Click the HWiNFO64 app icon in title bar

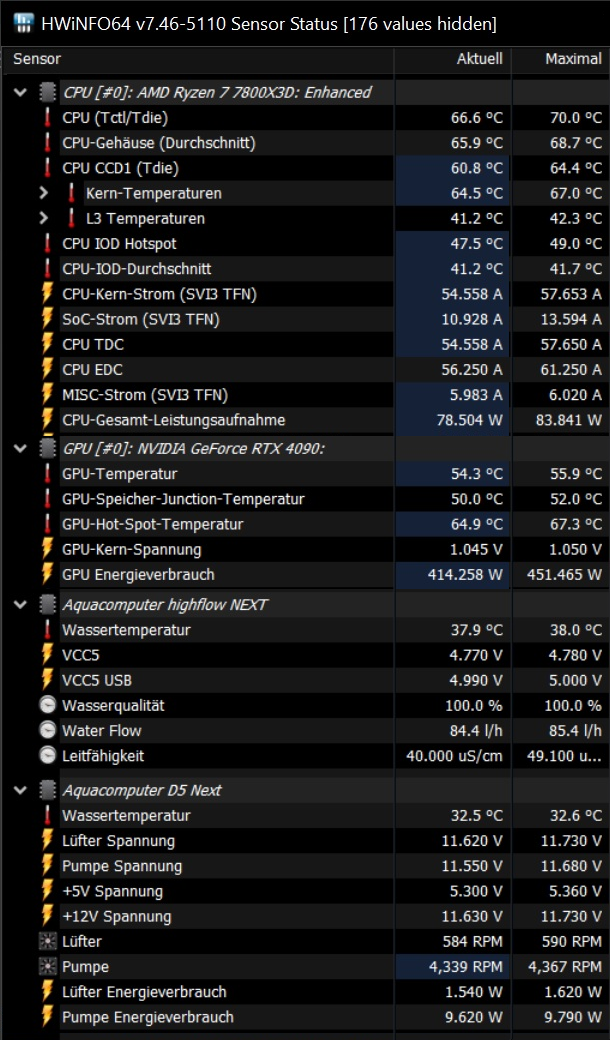(23, 24)
